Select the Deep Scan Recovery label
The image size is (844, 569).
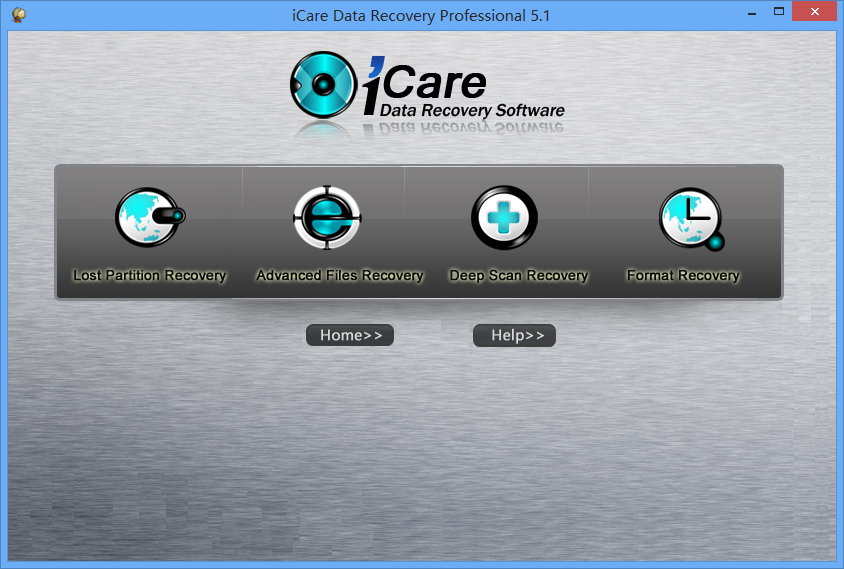click(x=519, y=276)
